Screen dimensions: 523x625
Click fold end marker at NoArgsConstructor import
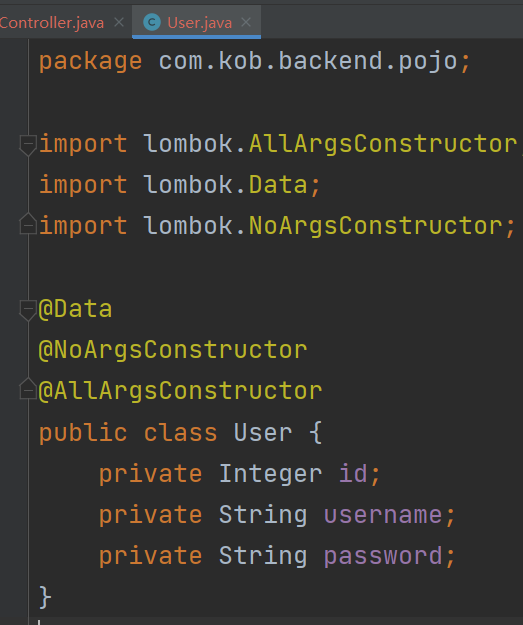click(x=28, y=224)
